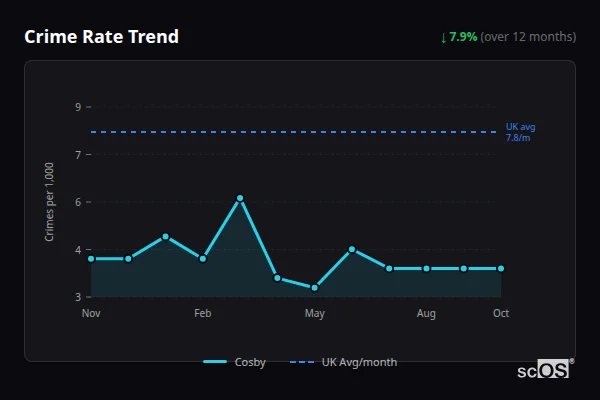Click the 'UK avg 7.8/m' label

520,132
